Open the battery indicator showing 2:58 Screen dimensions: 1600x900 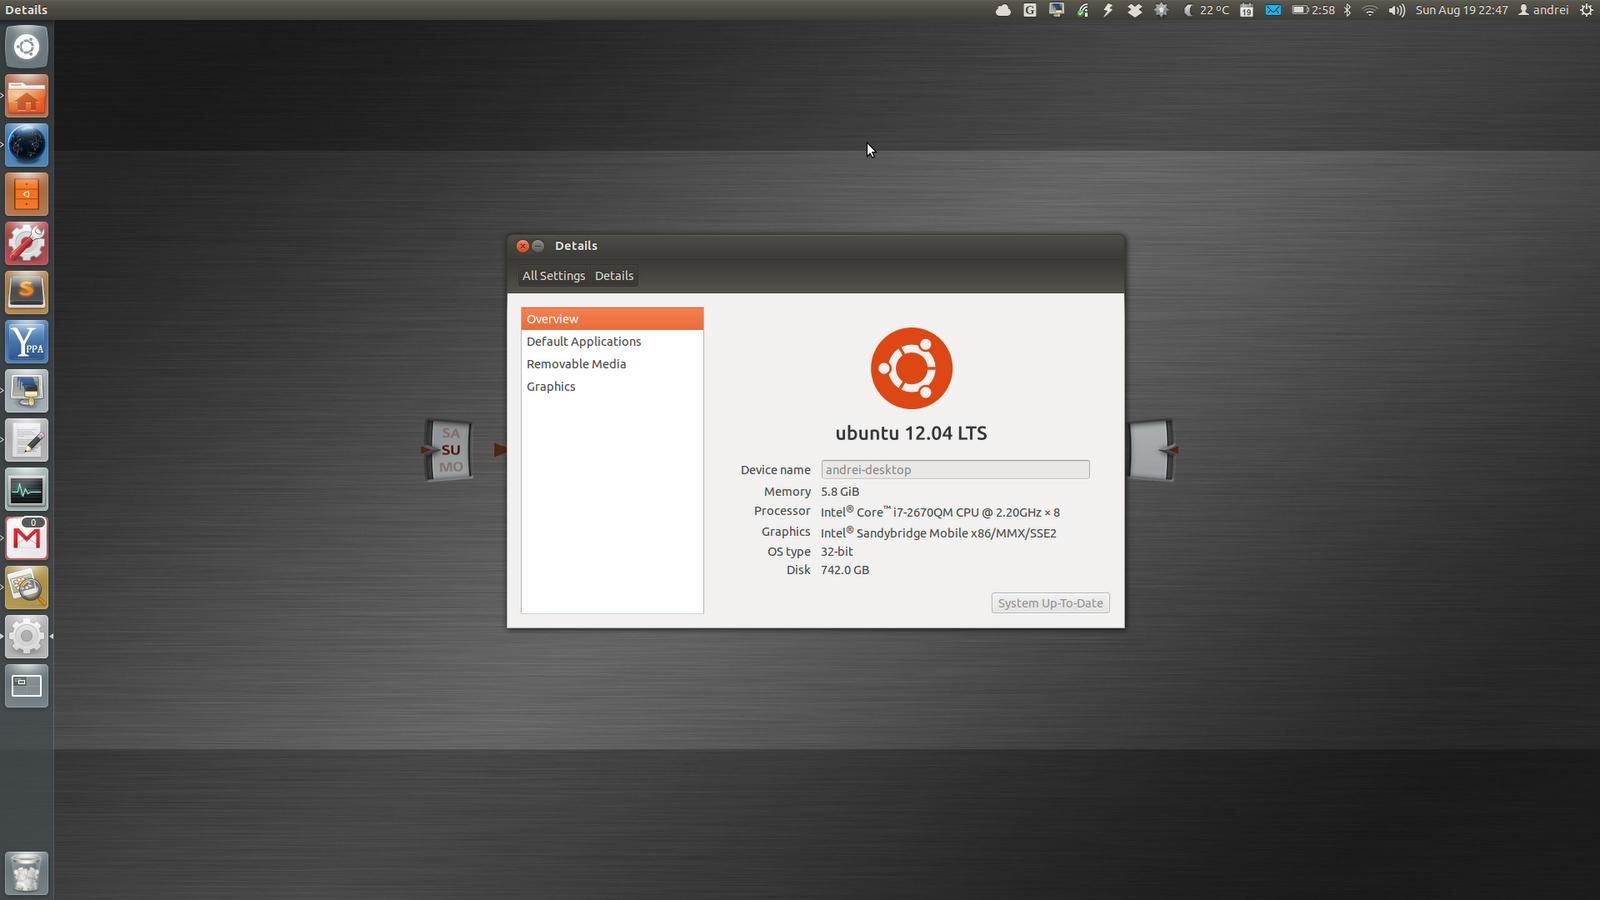coord(1313,10)
